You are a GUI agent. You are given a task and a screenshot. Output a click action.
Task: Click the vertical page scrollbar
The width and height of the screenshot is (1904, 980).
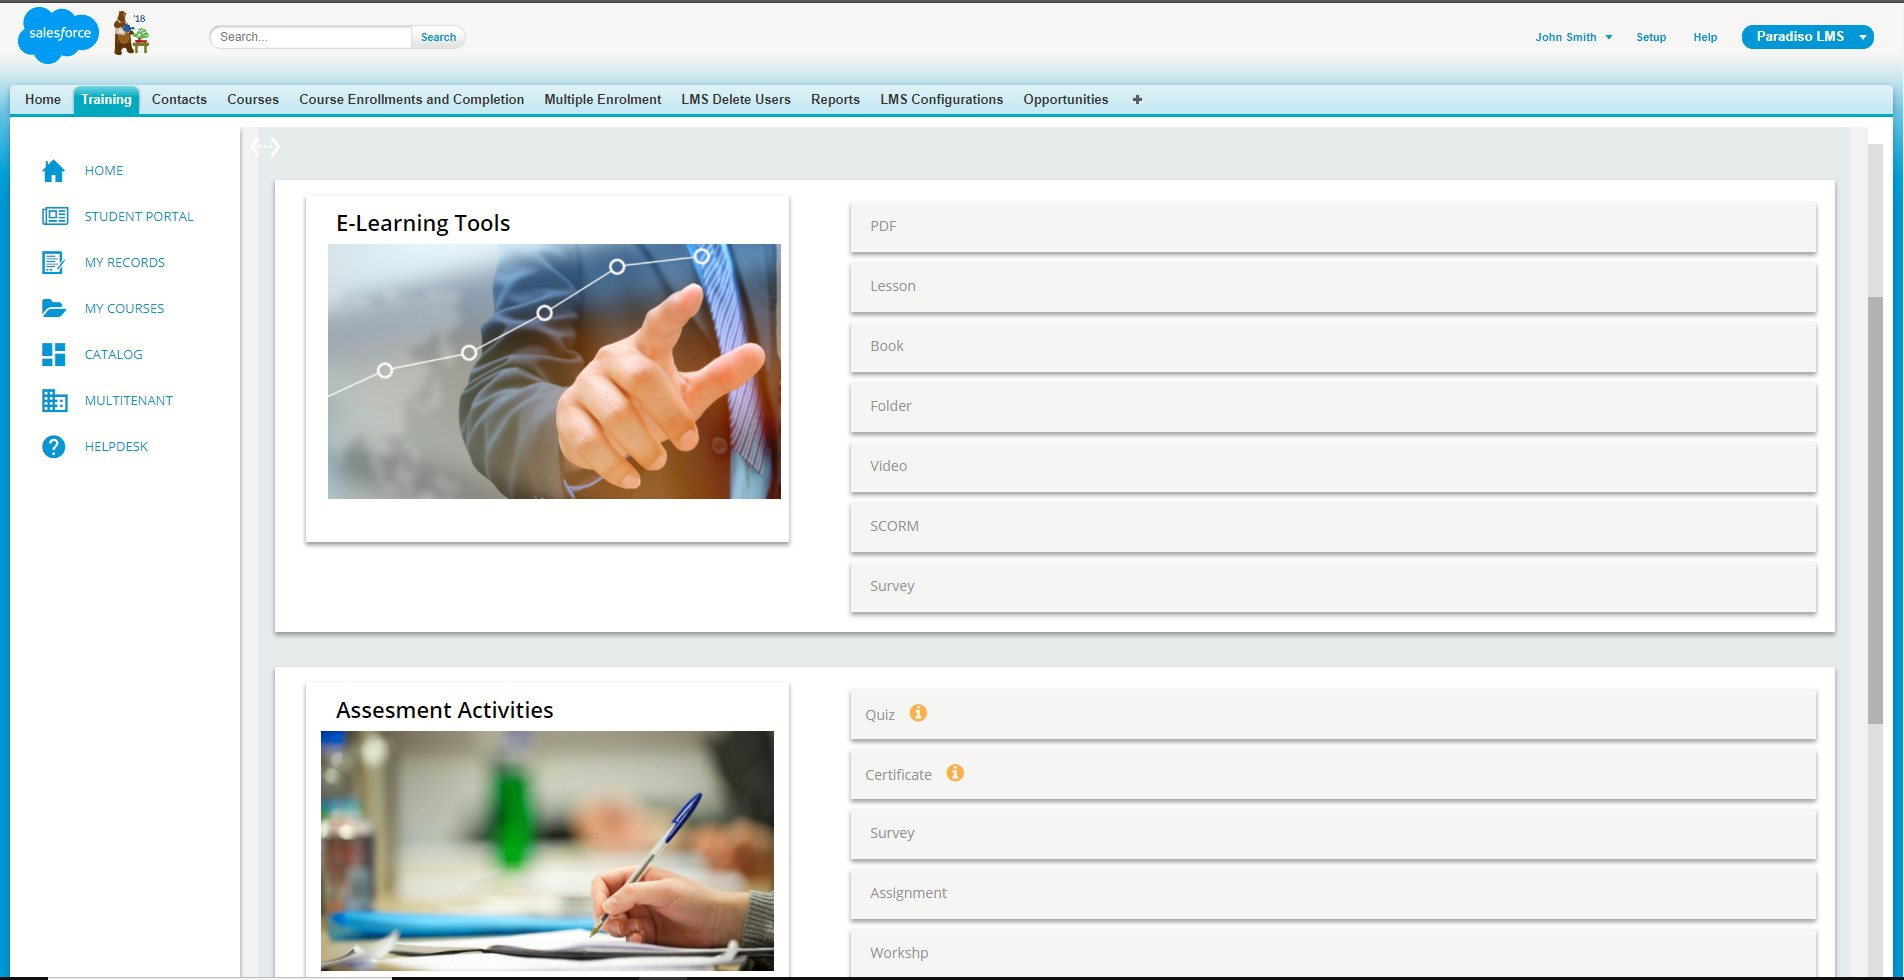tap(1875, 510)
